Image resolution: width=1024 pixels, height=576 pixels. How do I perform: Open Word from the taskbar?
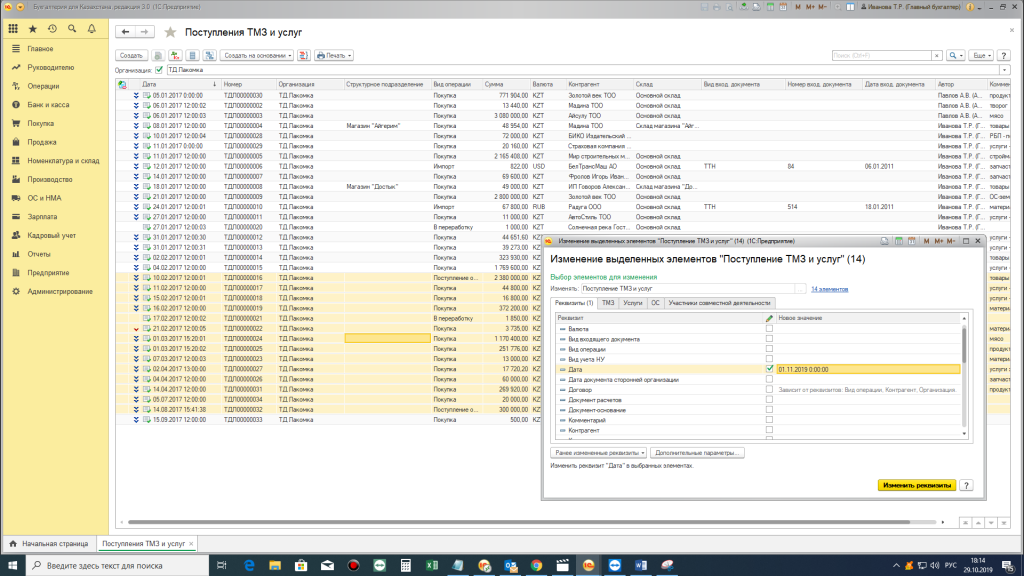click(x=641, y=565)
